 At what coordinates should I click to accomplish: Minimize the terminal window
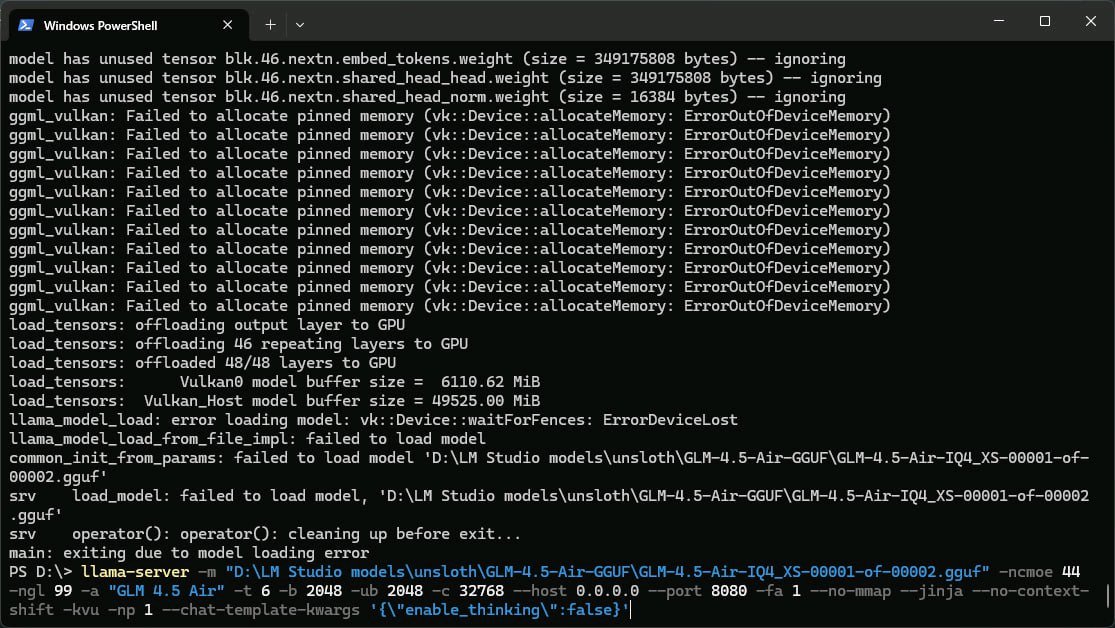(999, 21)
